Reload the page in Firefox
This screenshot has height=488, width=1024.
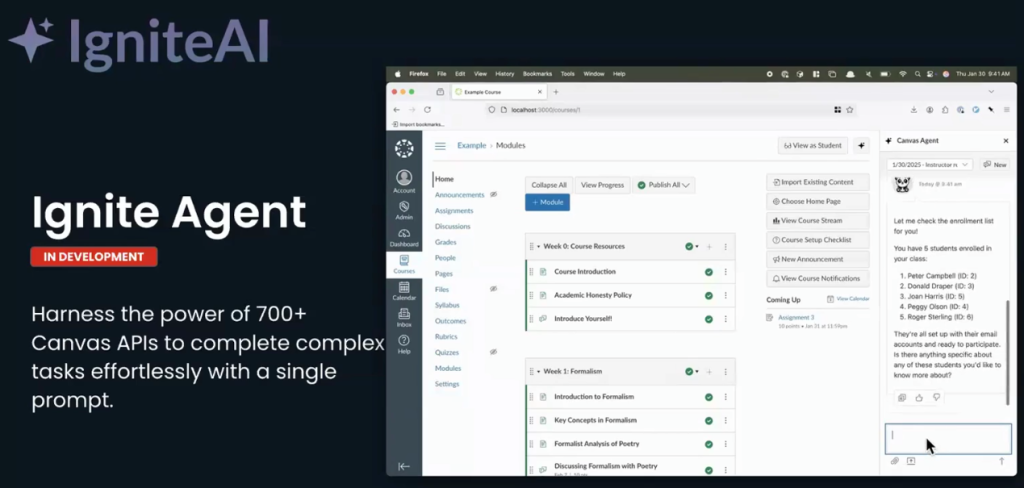click(427, 110)
